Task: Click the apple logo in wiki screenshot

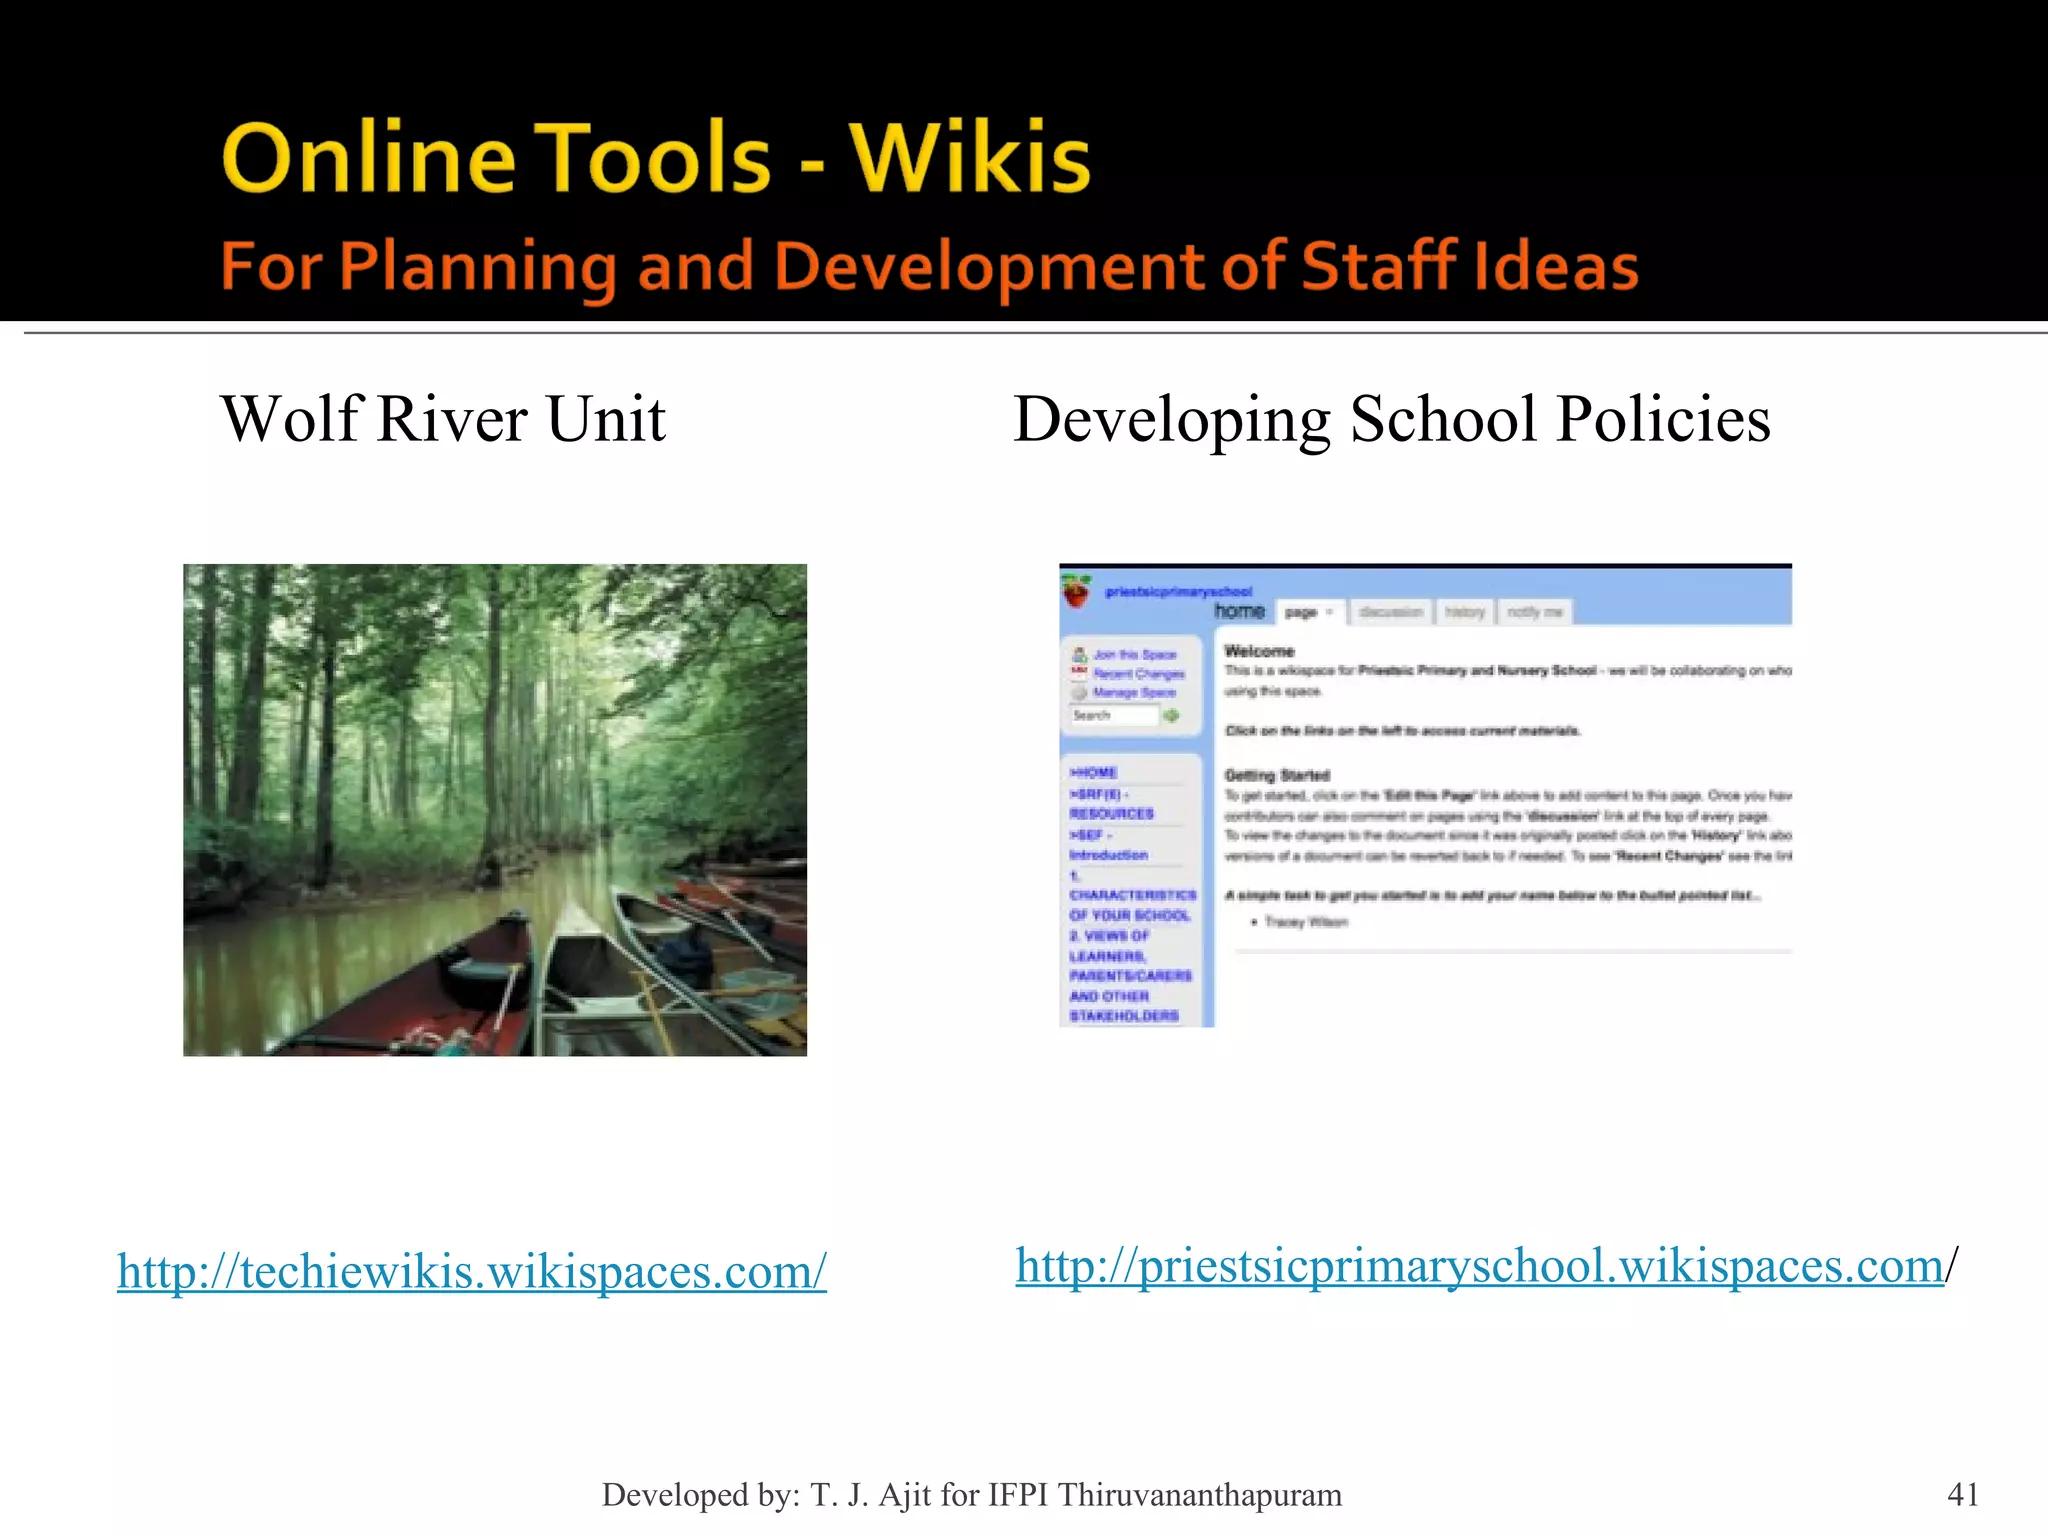Action: tap(1076, 591)
